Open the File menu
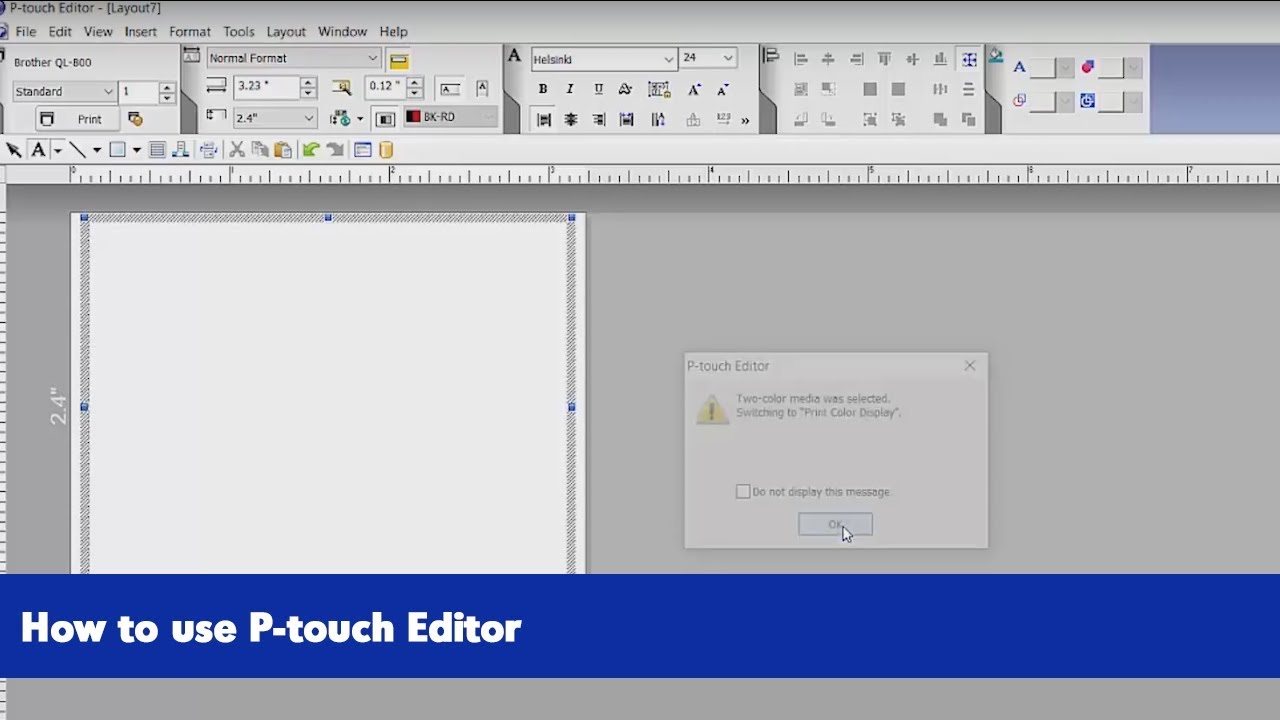 click(26, 32)
